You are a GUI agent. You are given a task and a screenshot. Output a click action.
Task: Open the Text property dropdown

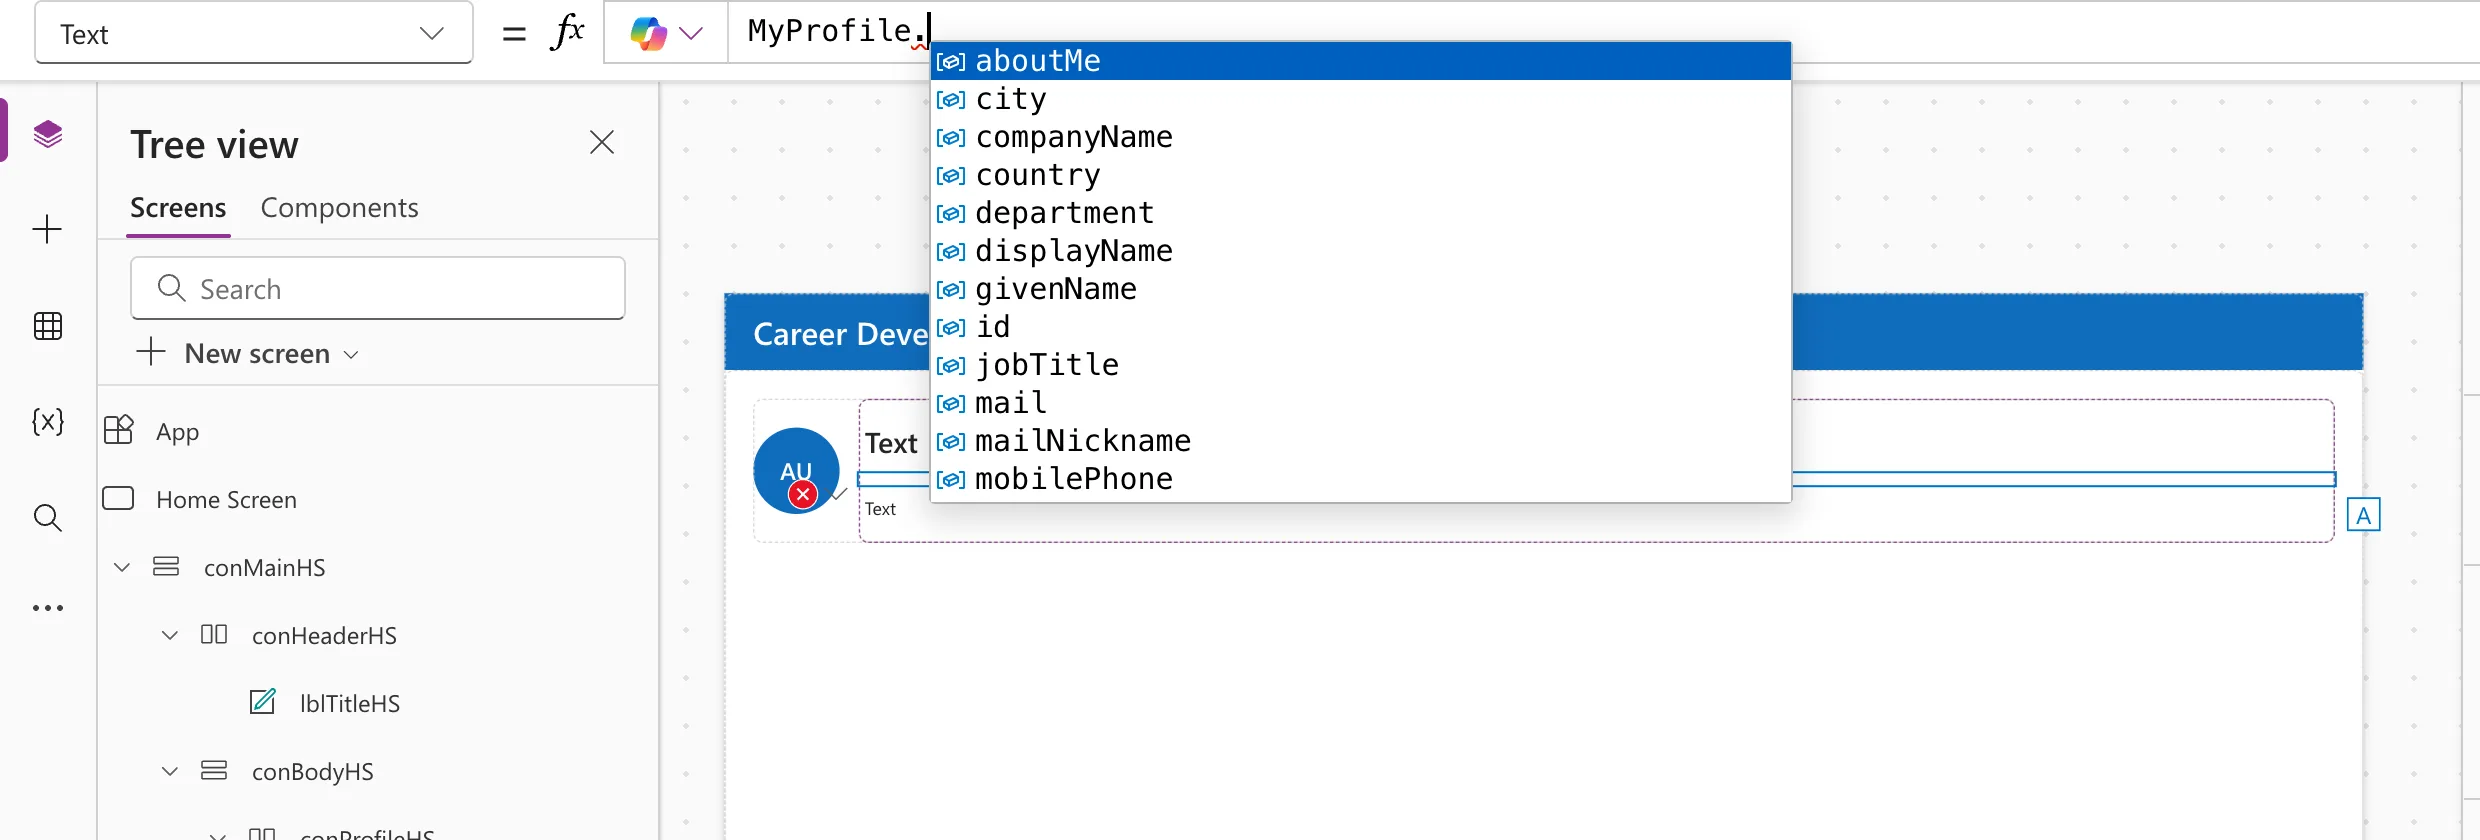click(x=254, y=34)
